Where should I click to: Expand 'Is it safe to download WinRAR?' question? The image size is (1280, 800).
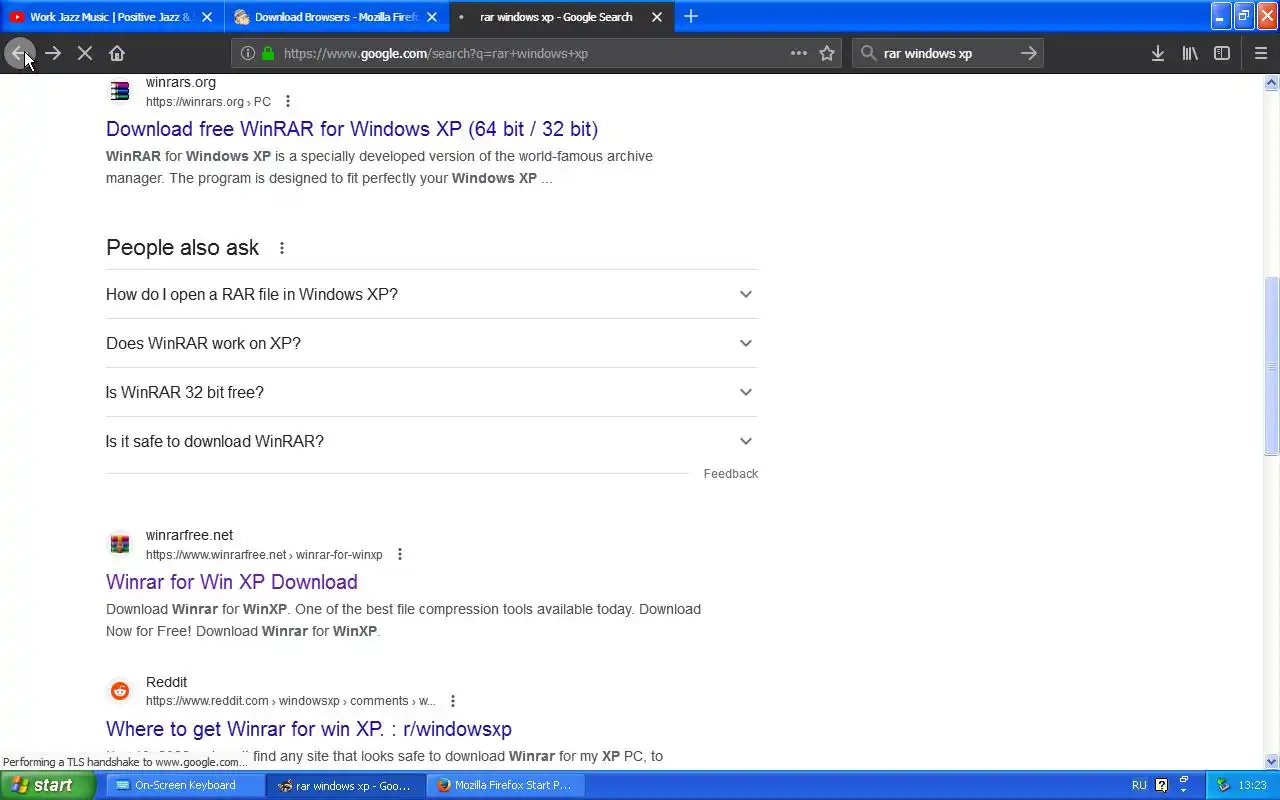click(432, 441)
